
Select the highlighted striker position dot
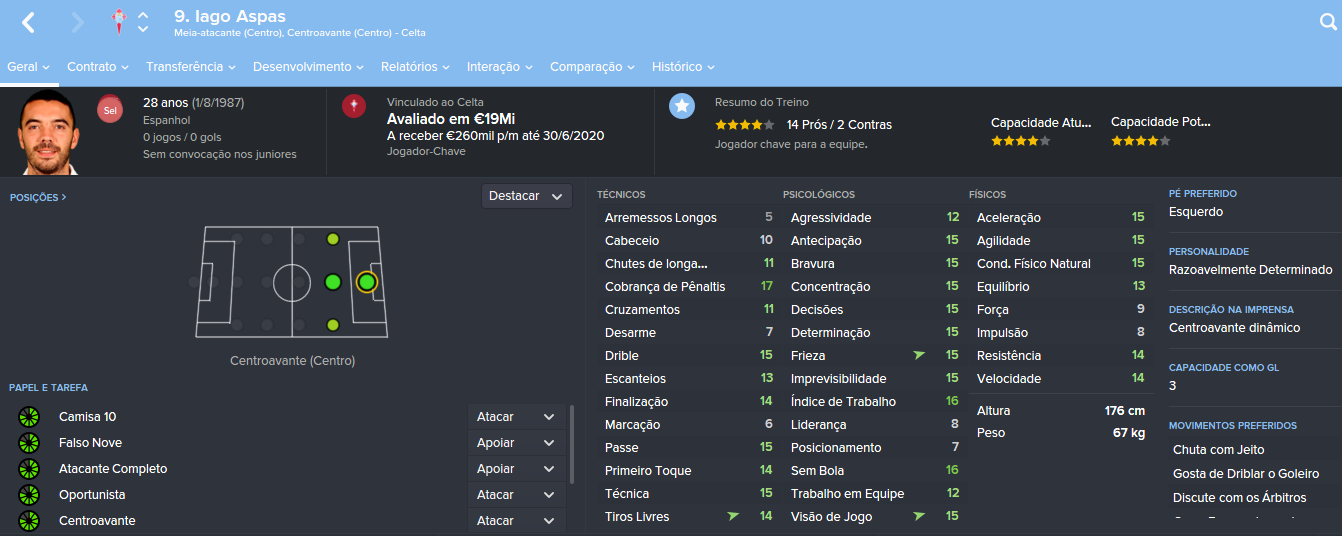click(366, 282)
